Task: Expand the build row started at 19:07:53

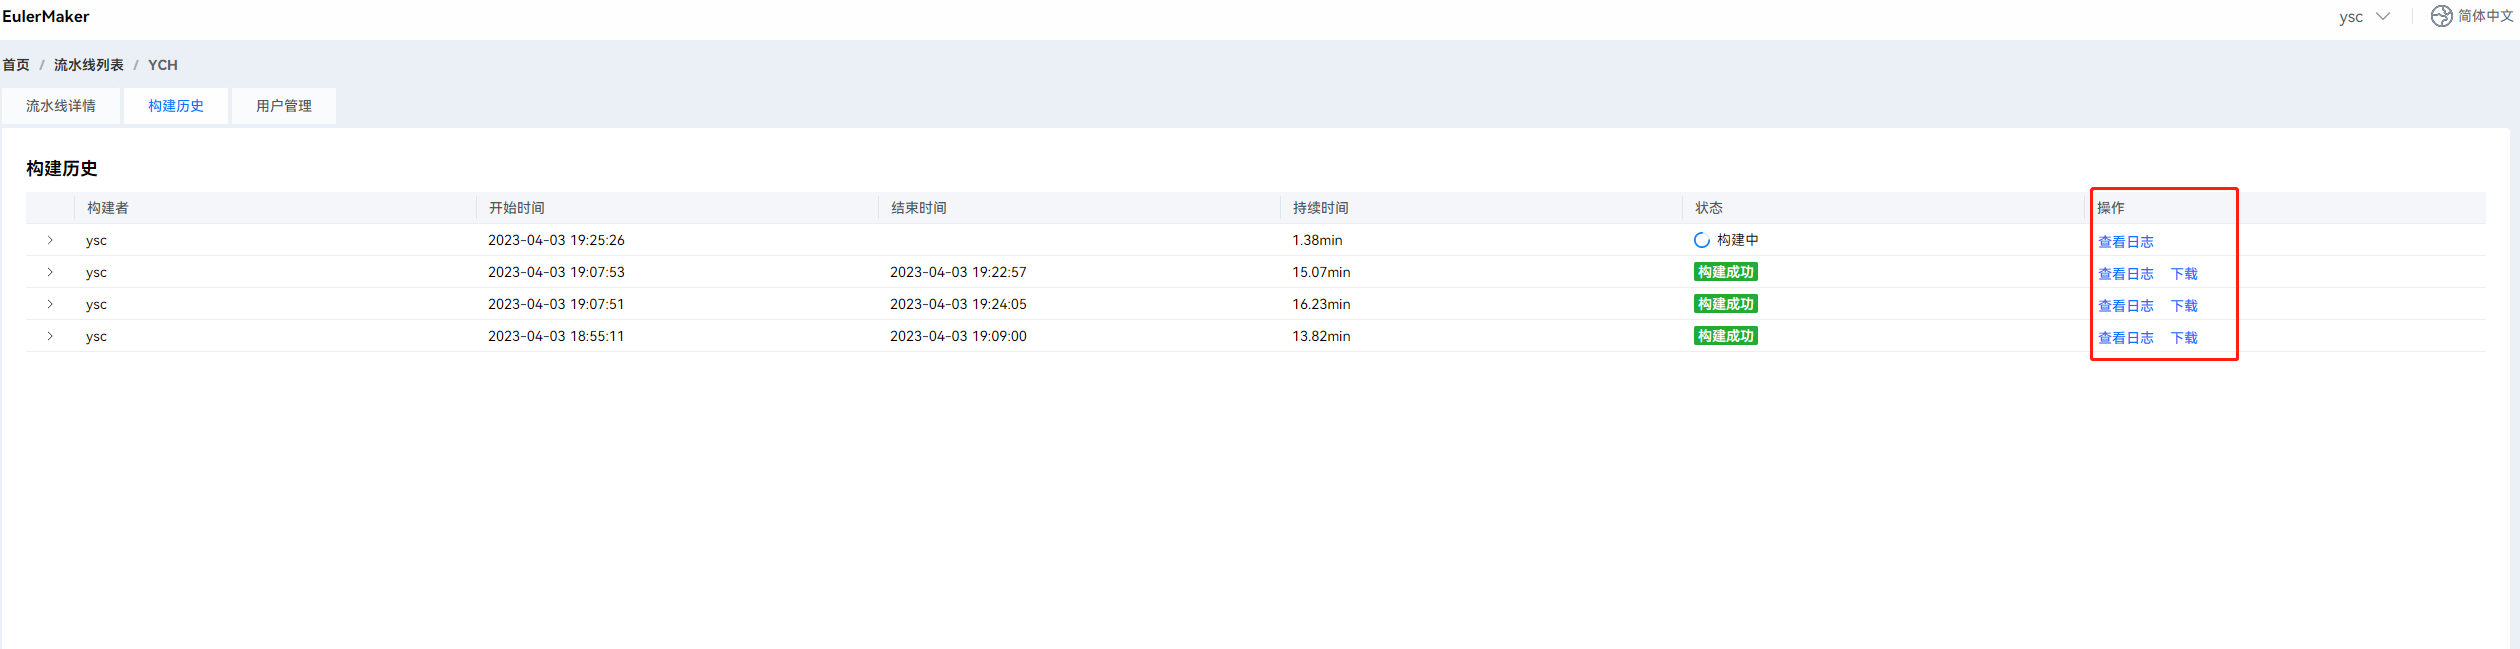Action: coord(50,272)
